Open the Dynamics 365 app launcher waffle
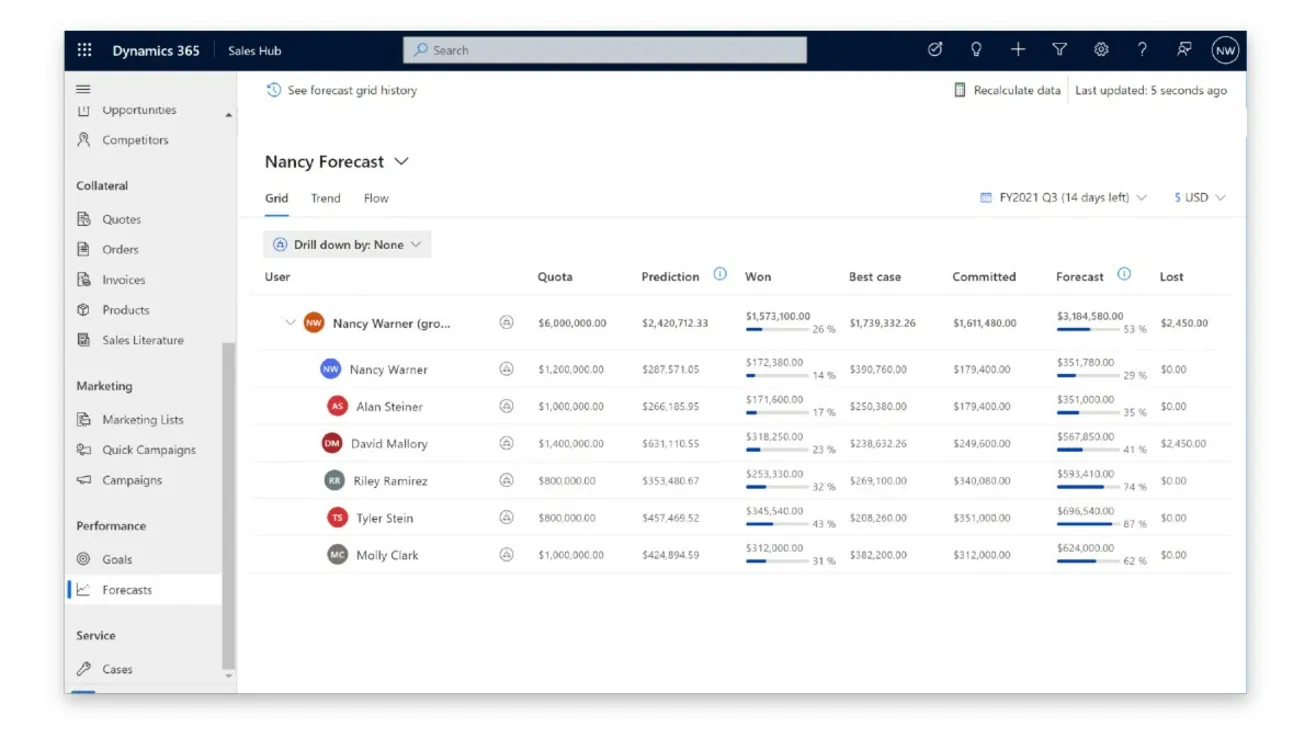The height and width of the screenshot is (738, 1316). coord(84,50)
